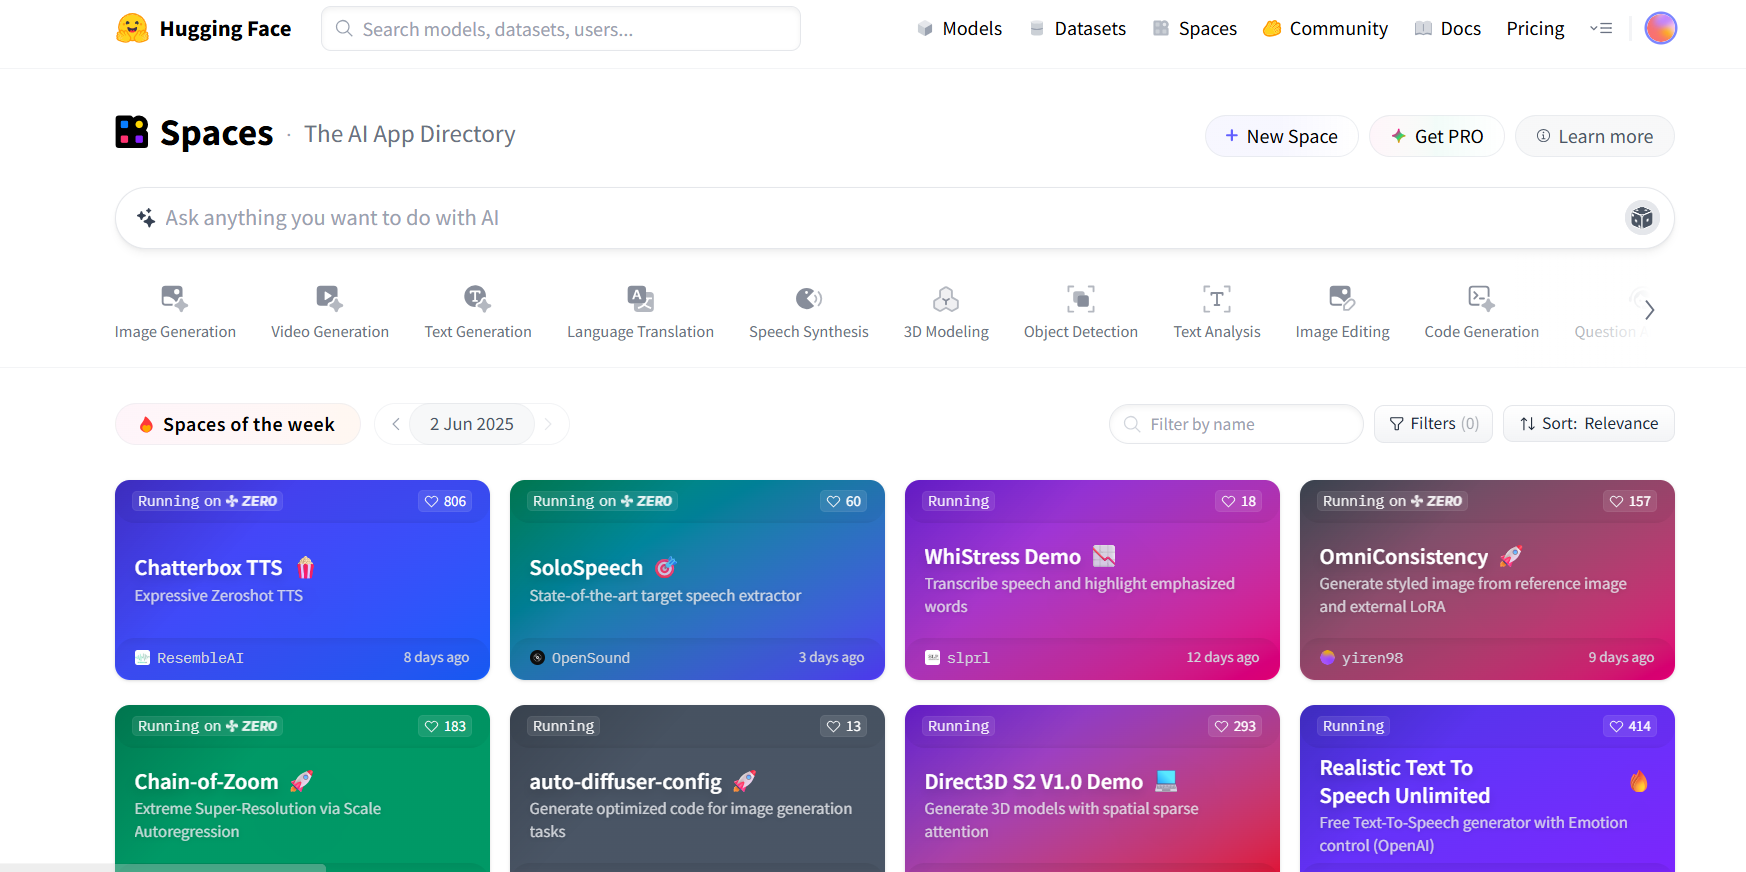The image size is (1746, 872).
Task: Focus the Filter by name field
Action: tap(1236, 424)
